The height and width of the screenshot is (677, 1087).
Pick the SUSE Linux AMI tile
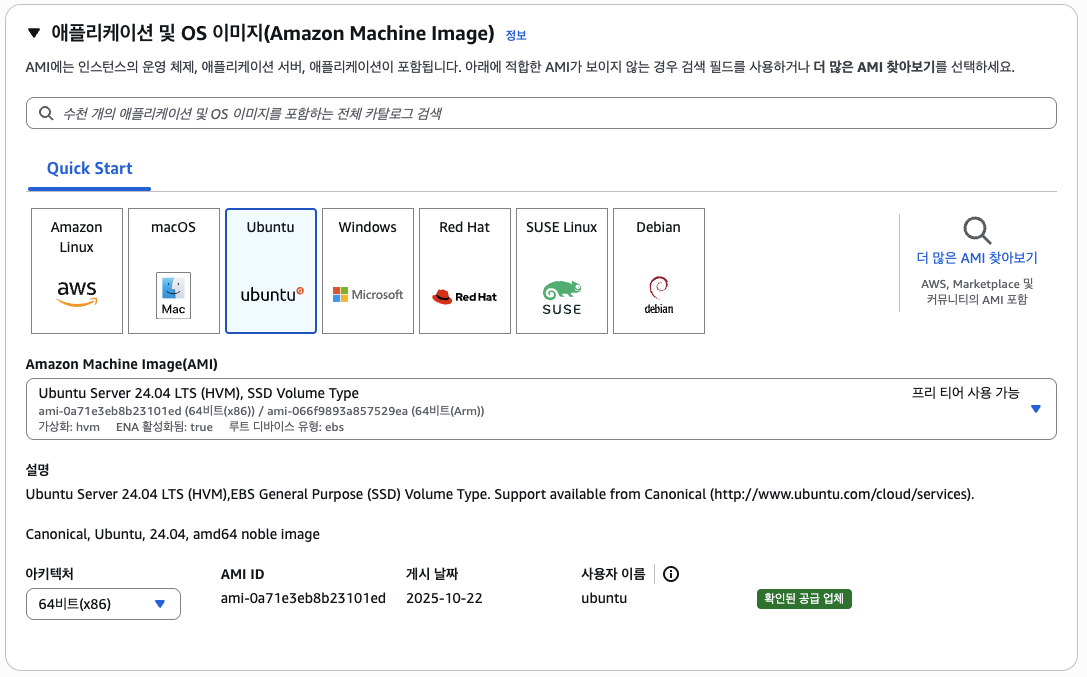(562, 271)
